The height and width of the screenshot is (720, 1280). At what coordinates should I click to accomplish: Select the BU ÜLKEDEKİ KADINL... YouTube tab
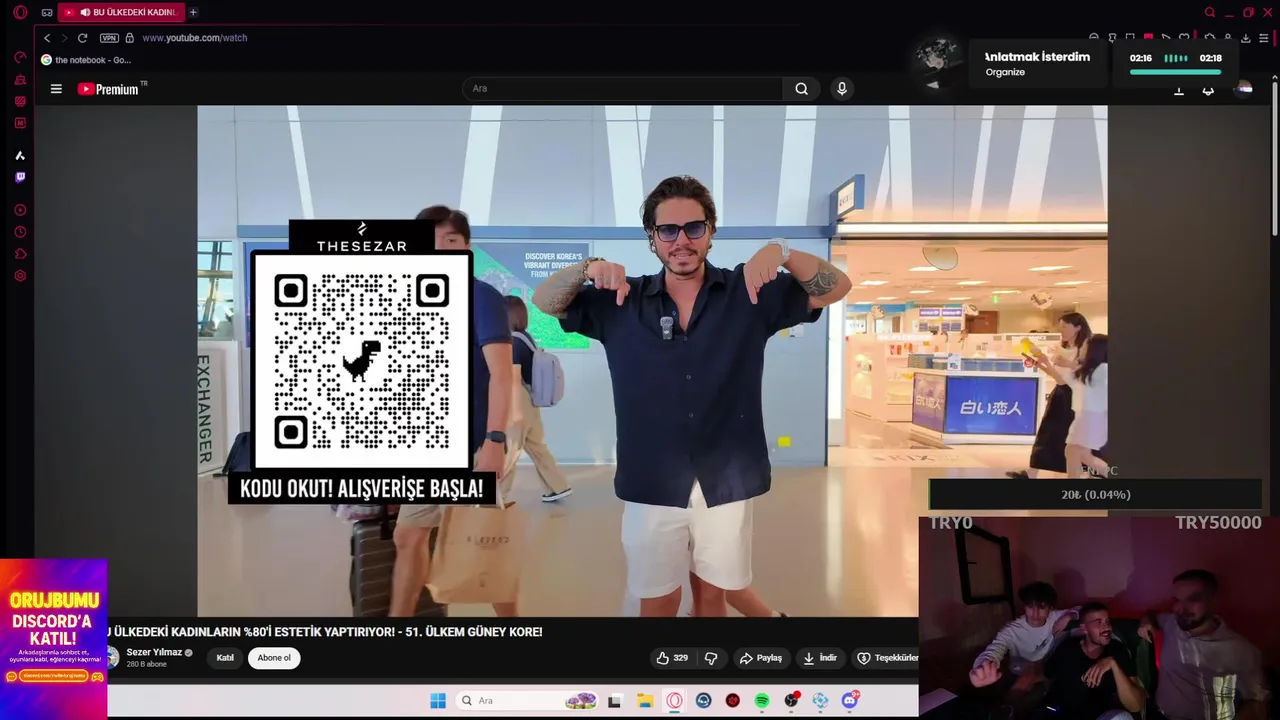pyautogui.click(x=120, y=12)
